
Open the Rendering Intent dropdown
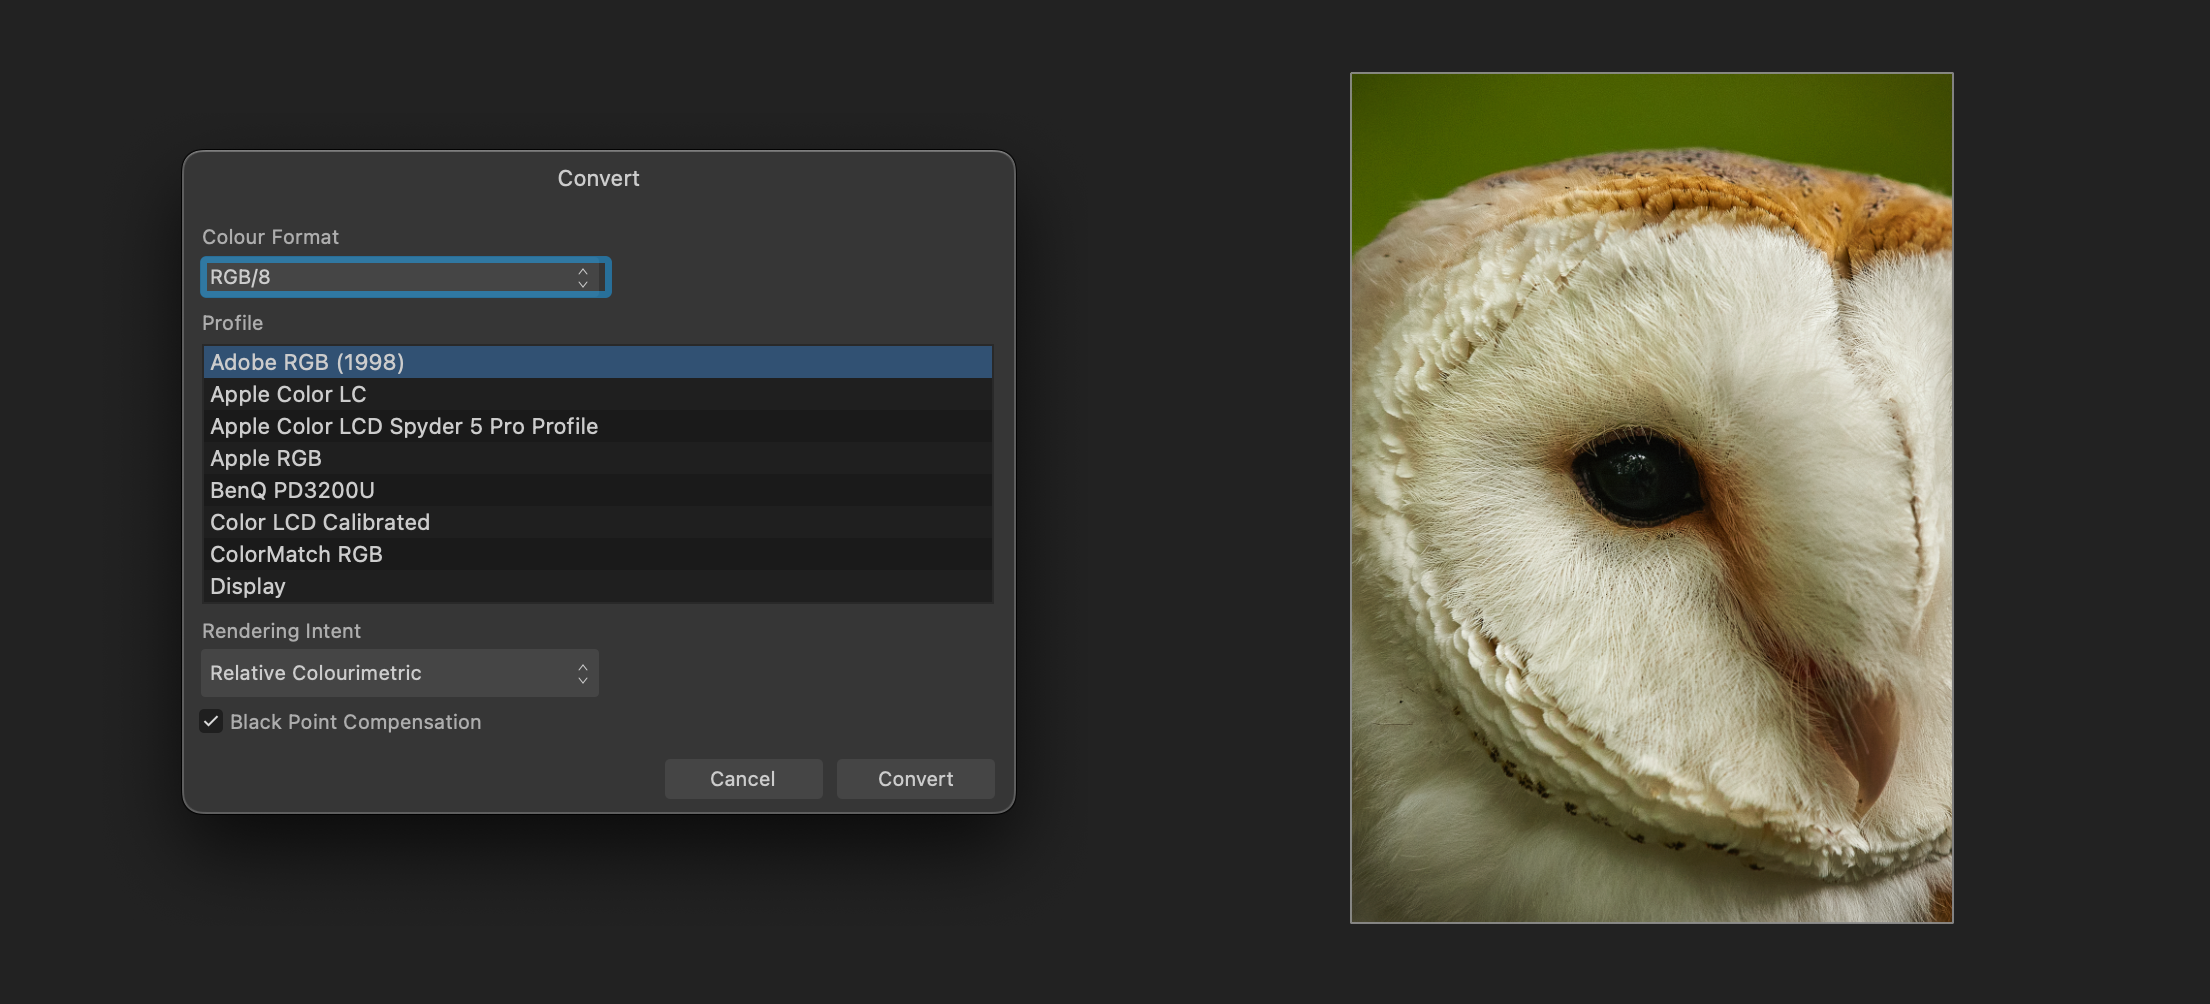click(x=399, y=673)
